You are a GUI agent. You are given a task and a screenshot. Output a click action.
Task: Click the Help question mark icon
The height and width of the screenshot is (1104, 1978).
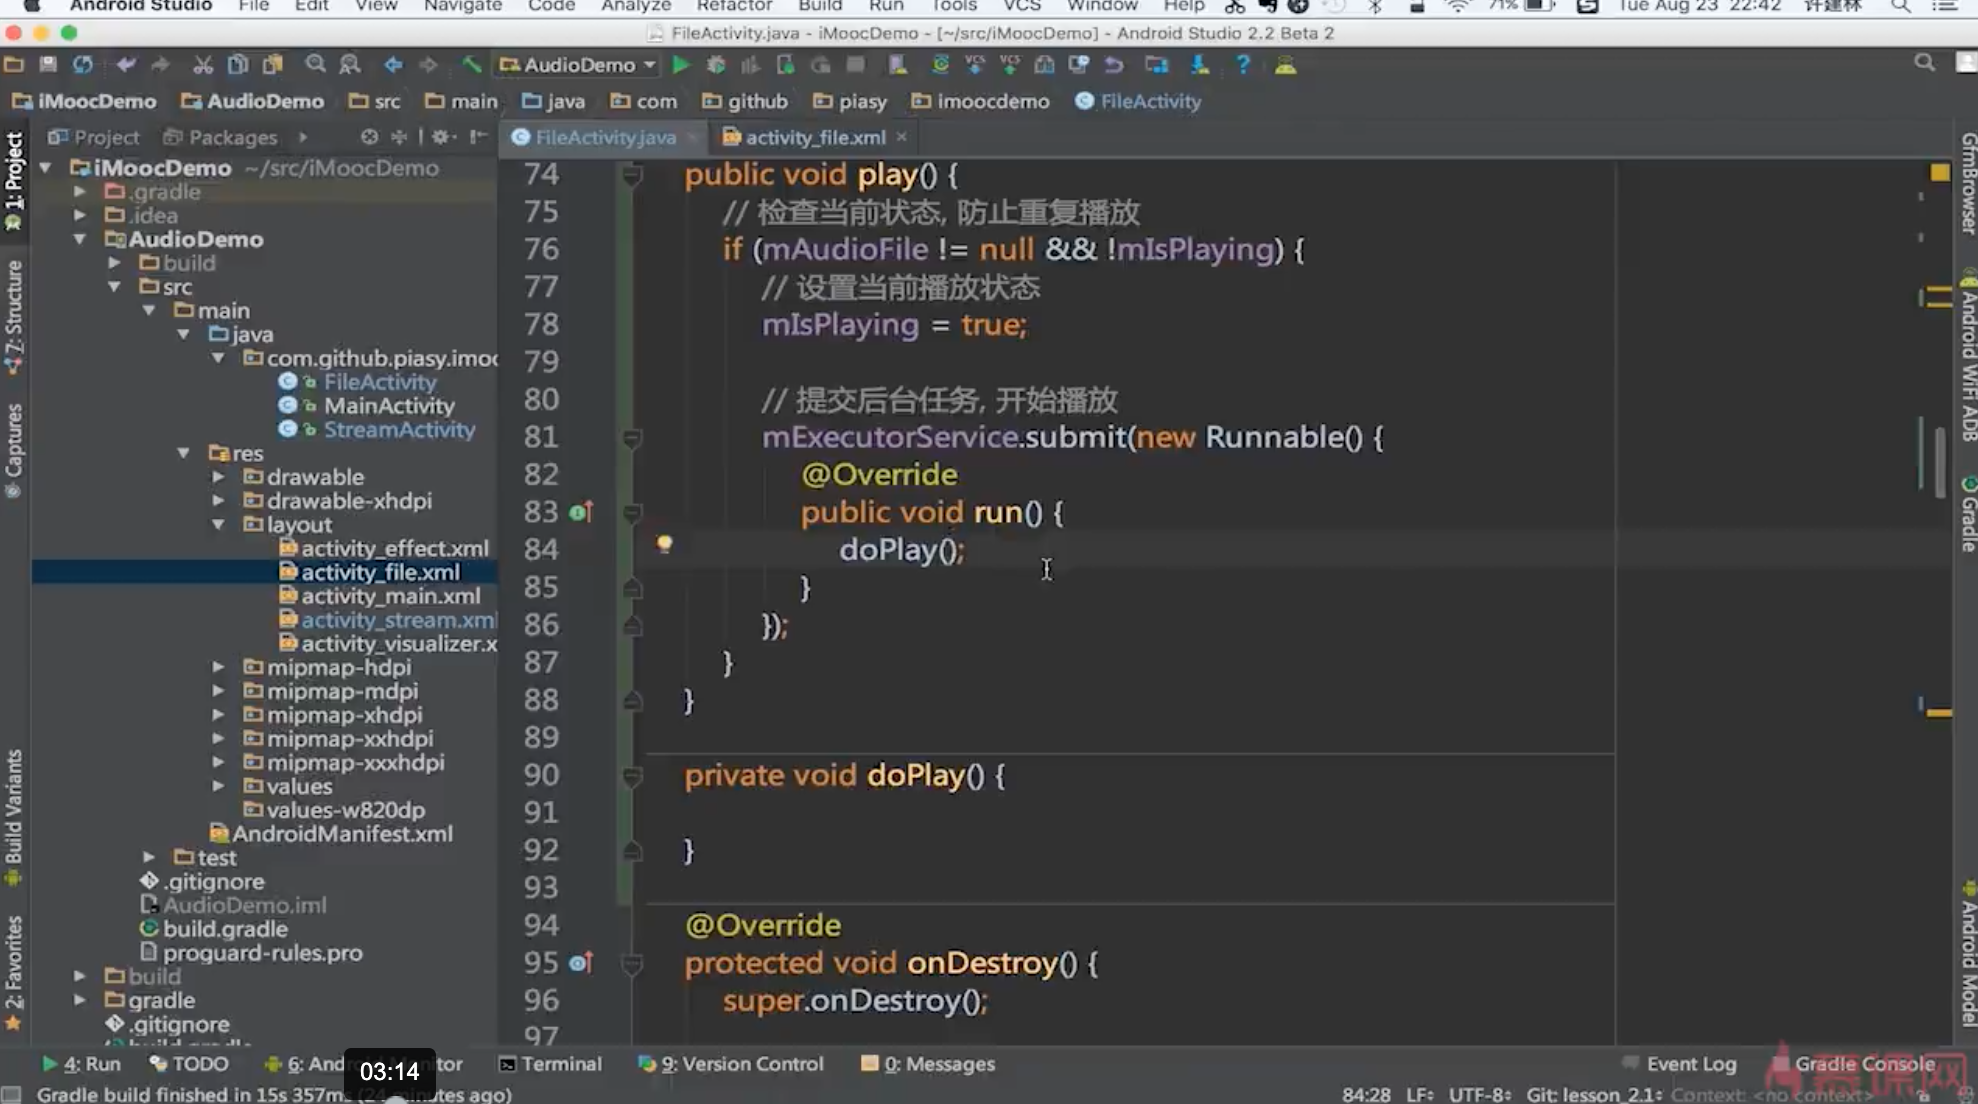coord(1243,65)
